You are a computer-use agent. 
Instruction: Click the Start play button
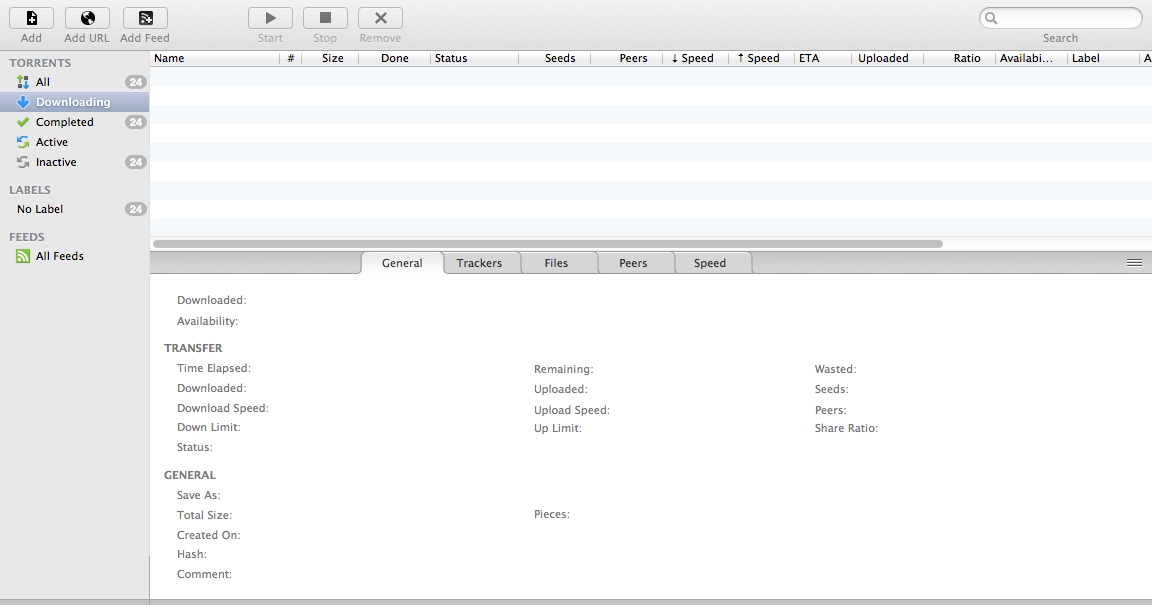pyautogui.click(x=270, y=18)
